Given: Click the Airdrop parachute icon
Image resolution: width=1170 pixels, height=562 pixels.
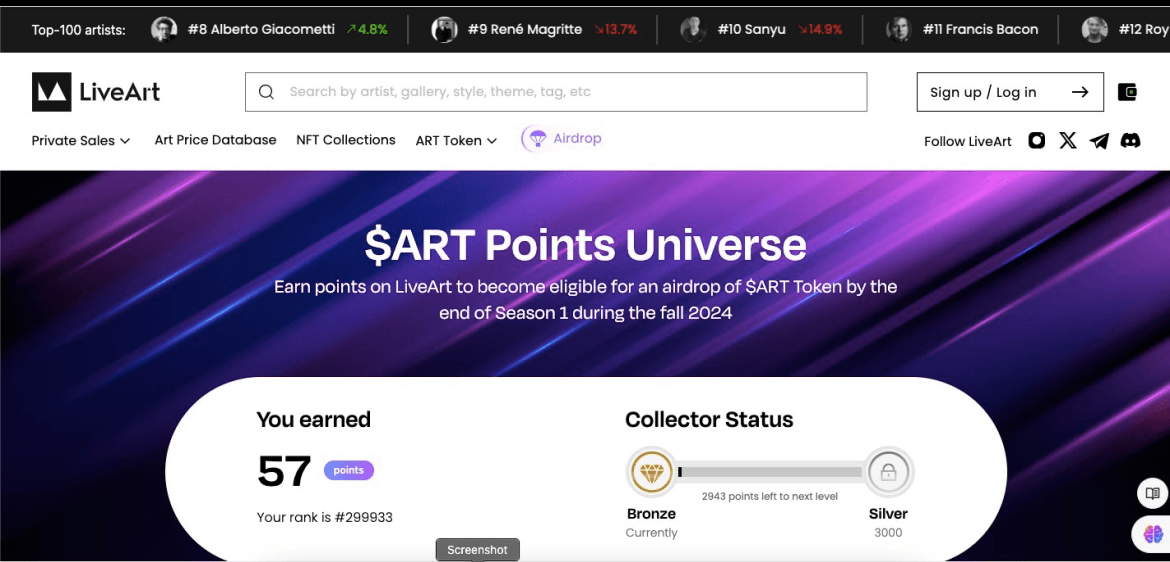Looking at the screenshot, I should click(535, 139).
